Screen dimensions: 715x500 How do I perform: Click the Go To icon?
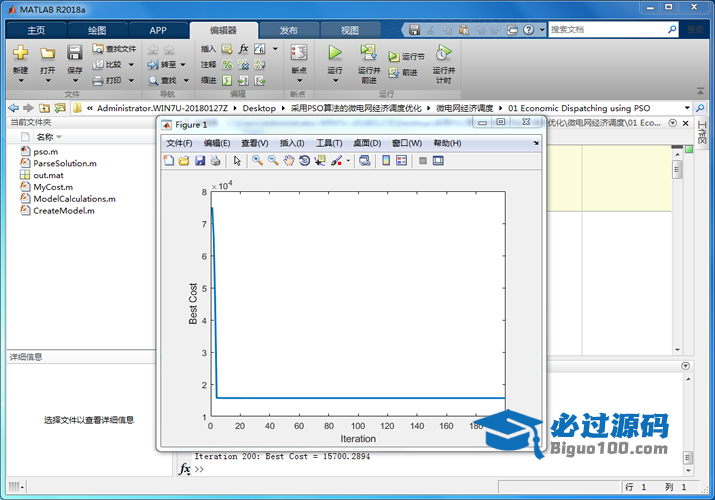pos(153,65)
